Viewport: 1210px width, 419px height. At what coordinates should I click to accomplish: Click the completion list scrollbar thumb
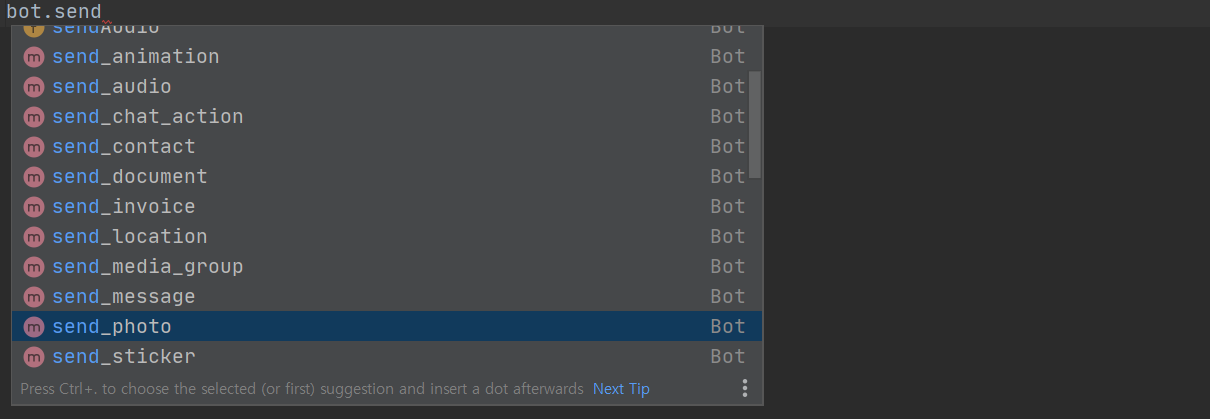(755, 124)
